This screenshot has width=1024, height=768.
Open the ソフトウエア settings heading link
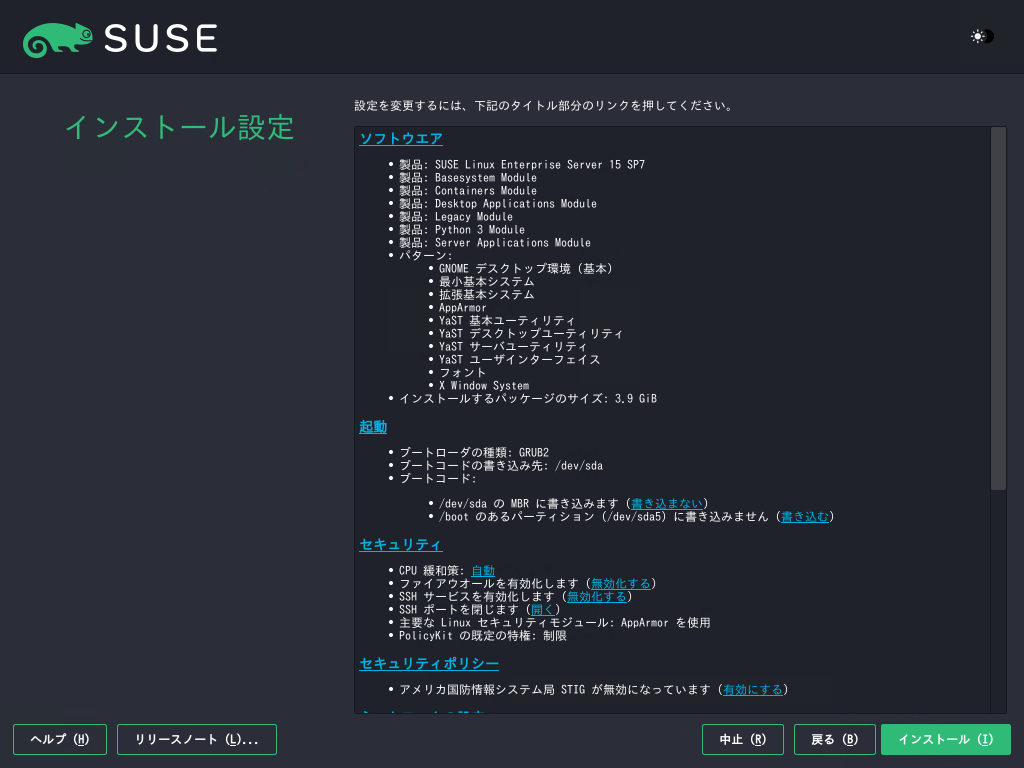(400, 139)
